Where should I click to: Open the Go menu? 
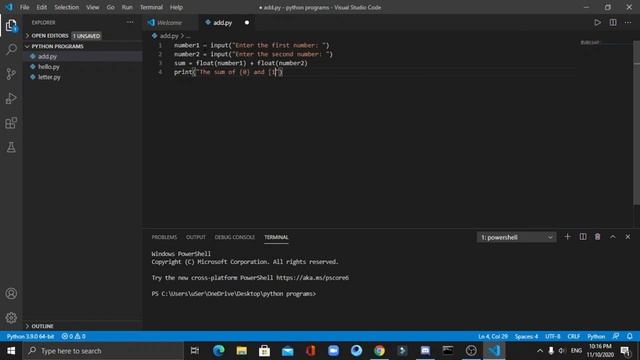coord(110,7)
